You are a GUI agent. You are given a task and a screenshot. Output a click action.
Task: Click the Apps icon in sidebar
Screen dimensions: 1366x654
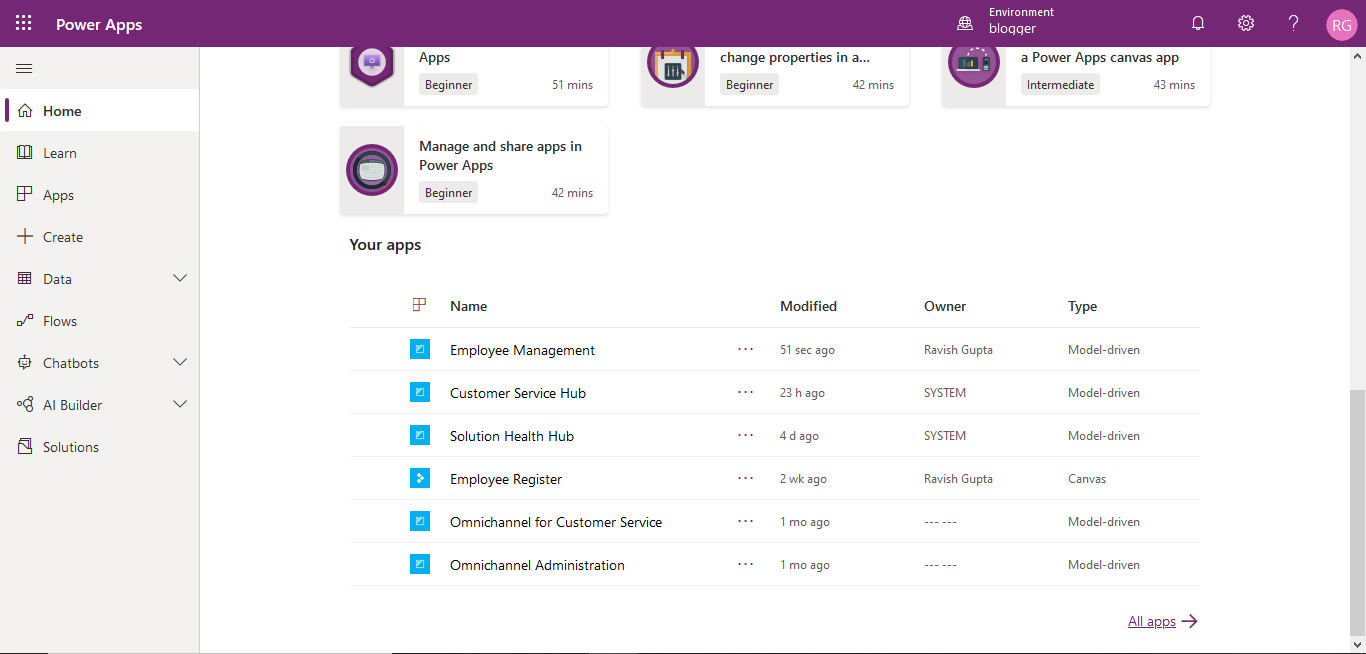pyautogui.click(x=25, y=194)
